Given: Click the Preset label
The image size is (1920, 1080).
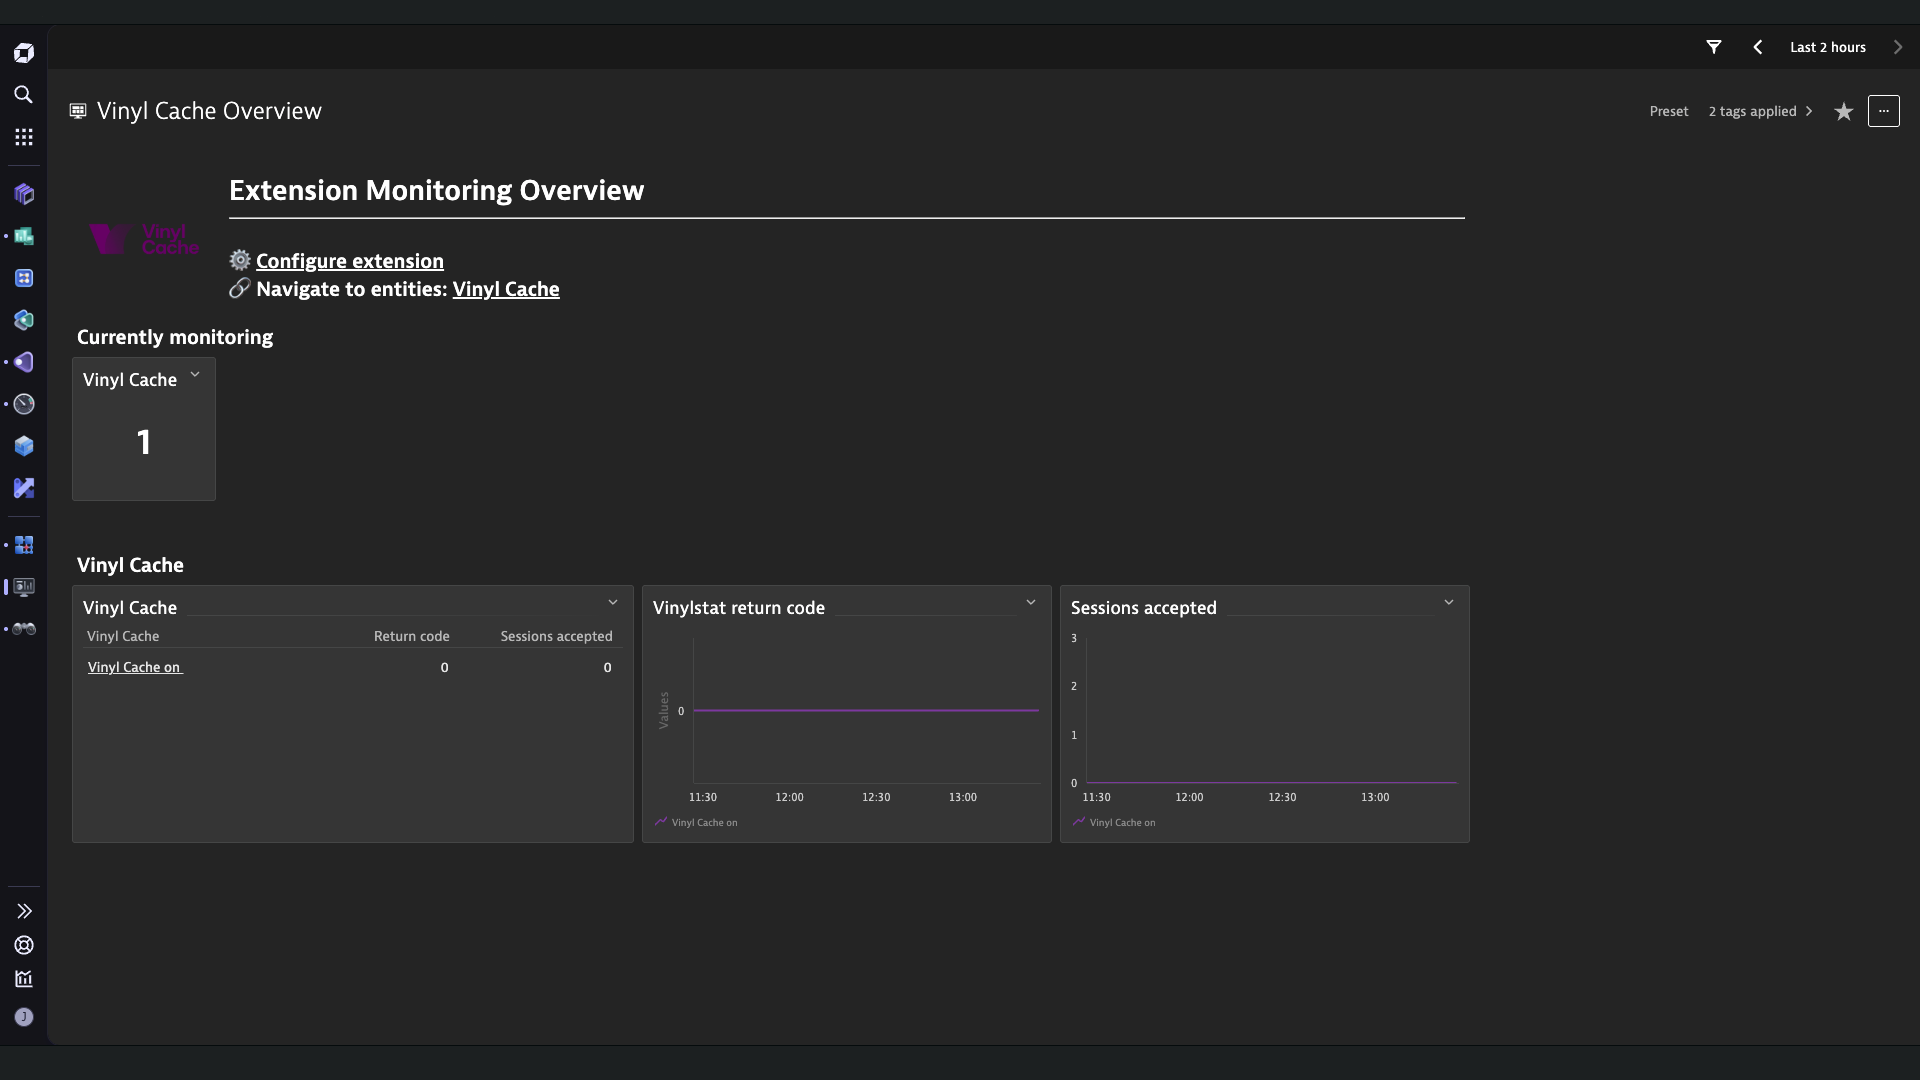Looking at the screenshot, I should tap(1669, 111).
